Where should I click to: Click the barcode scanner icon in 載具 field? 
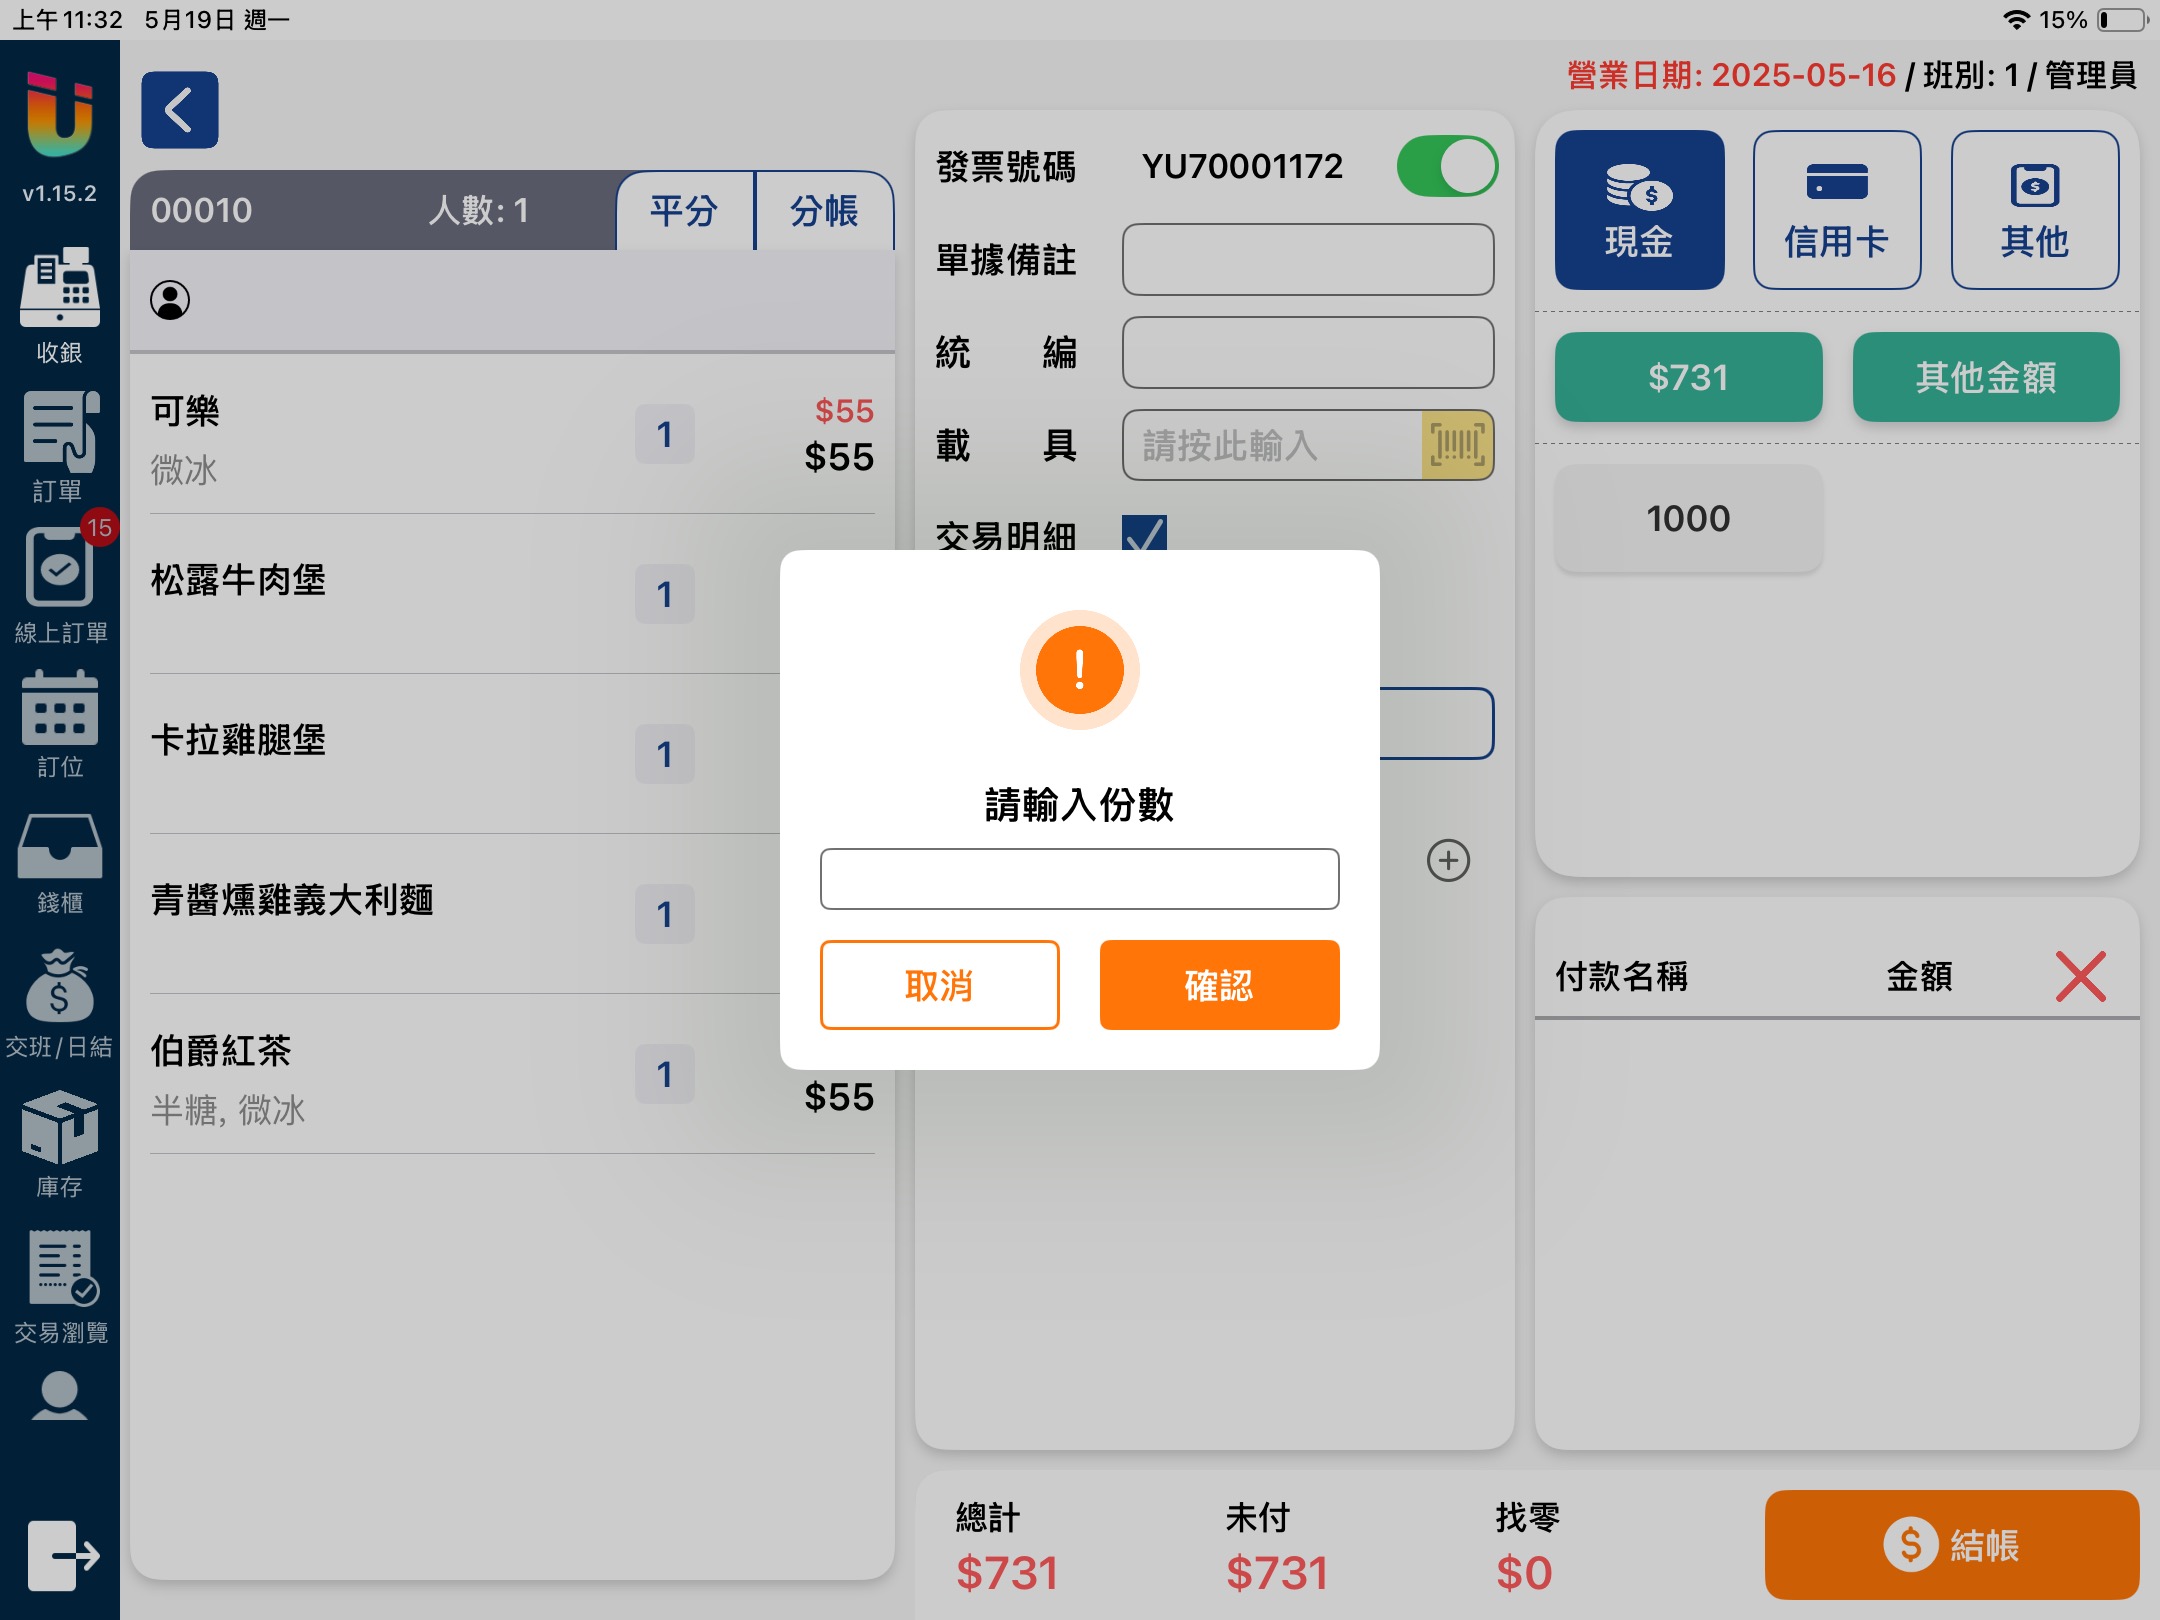(x=1457, y=445)
